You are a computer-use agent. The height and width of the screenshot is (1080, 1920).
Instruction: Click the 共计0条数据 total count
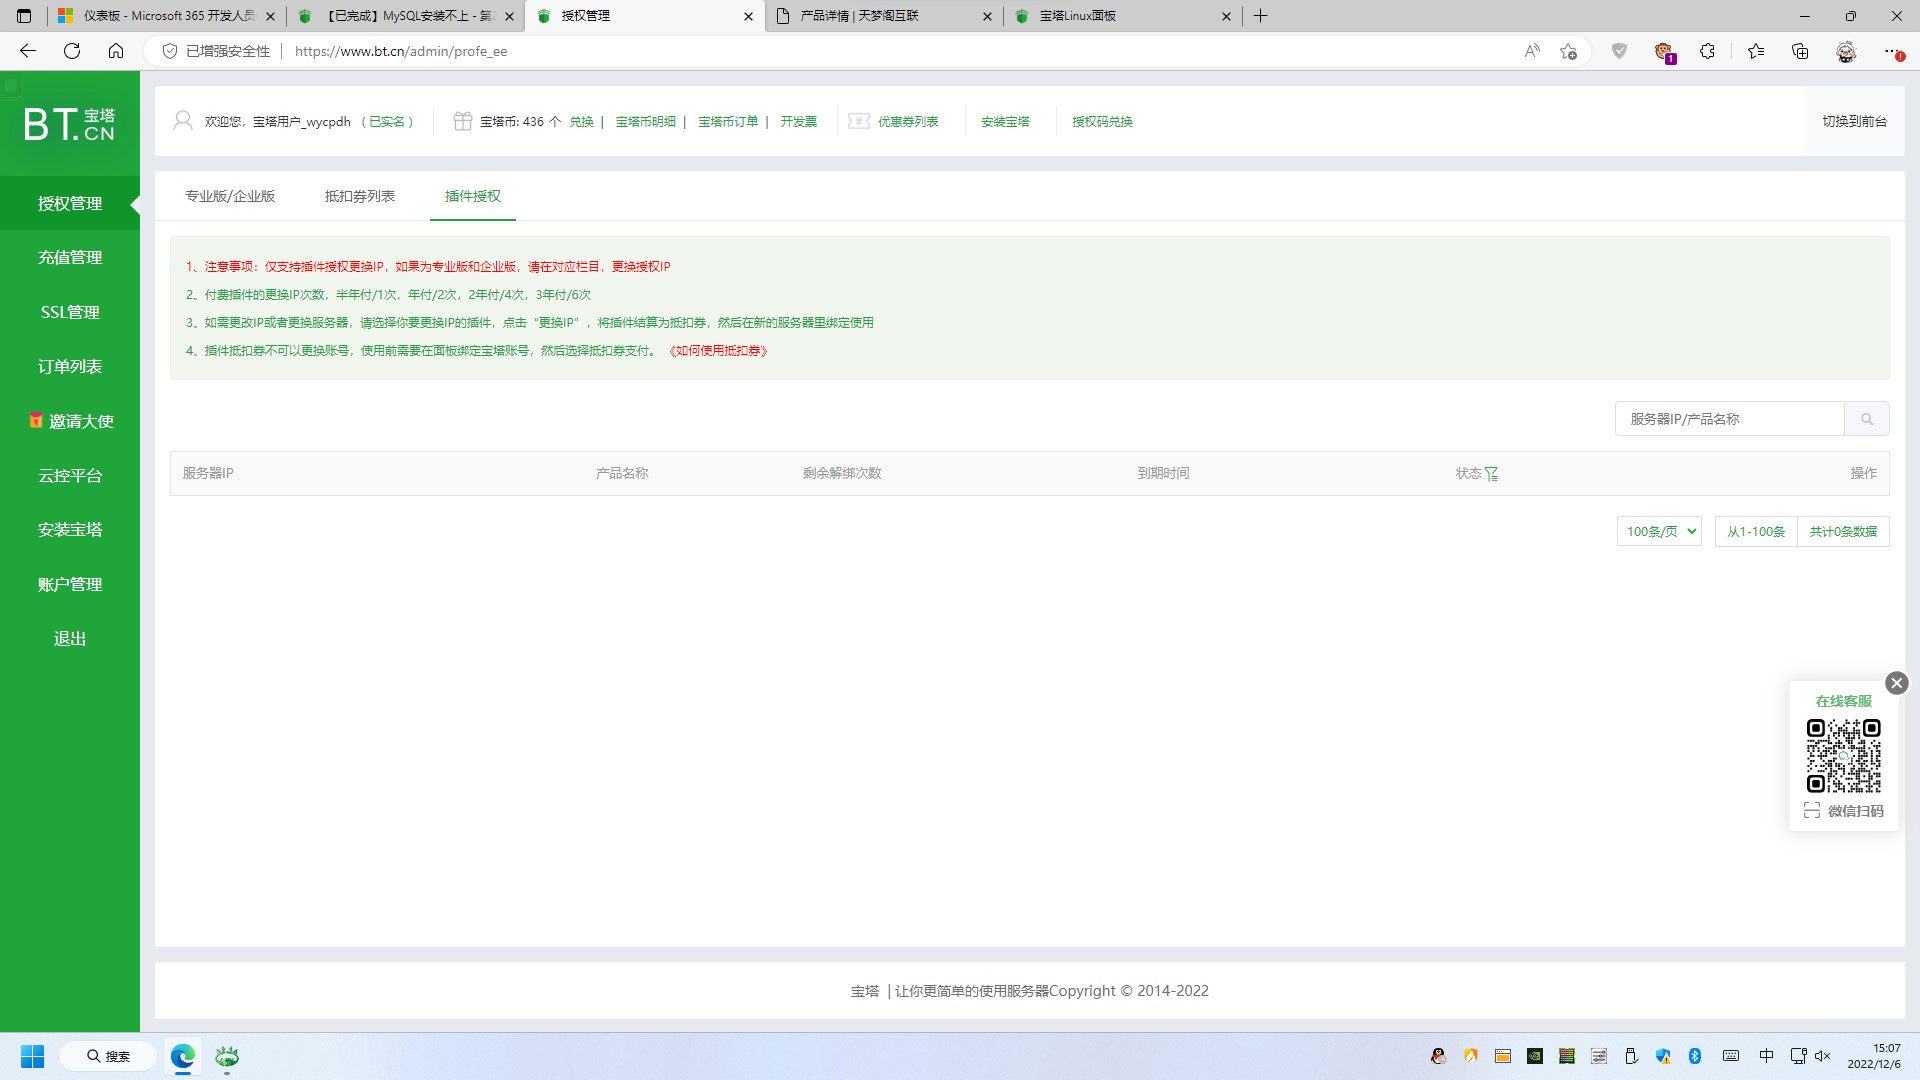(x=1843, y=531)
